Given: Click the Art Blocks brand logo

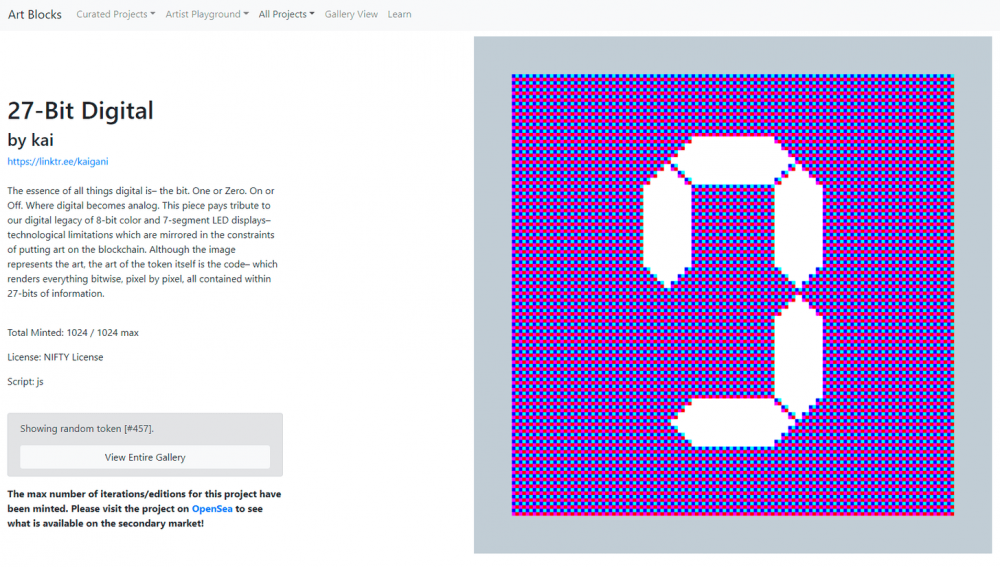Looking at the screenshot, I should tap(35, 14).
